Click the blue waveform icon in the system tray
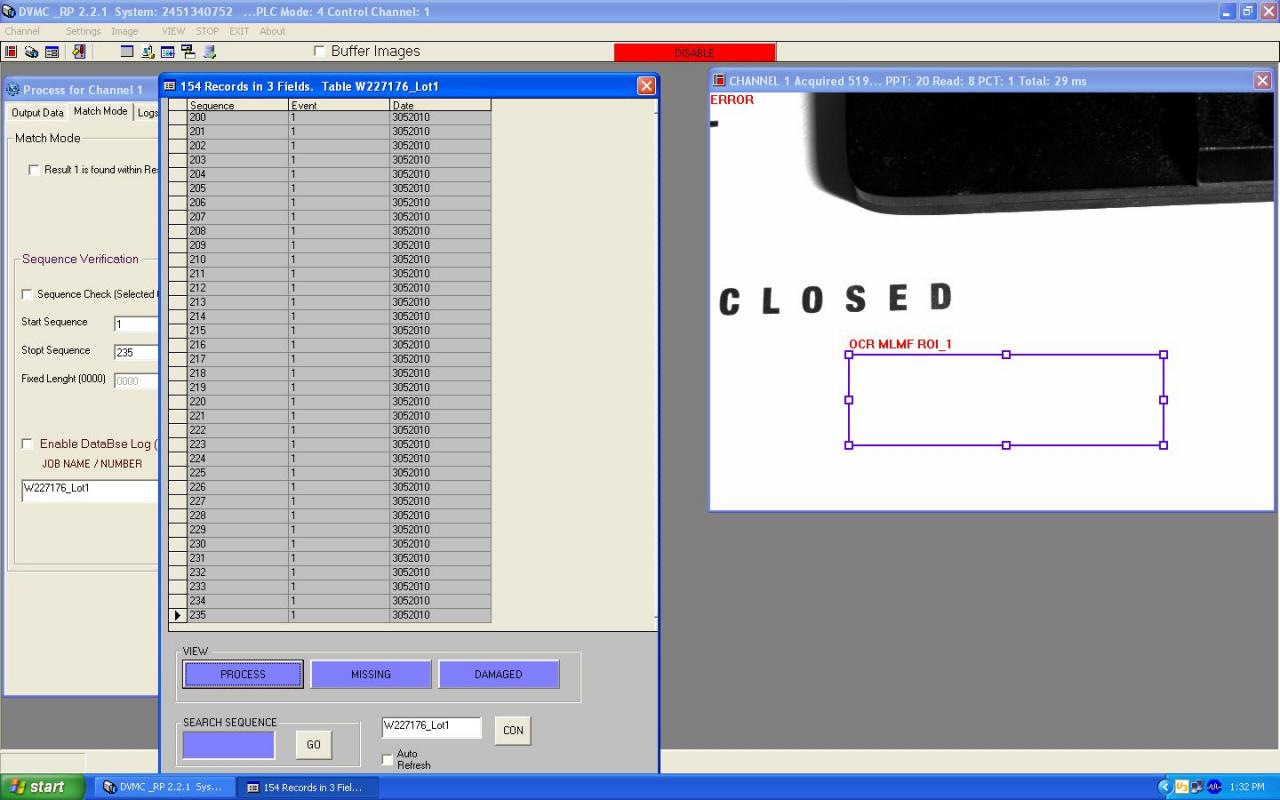Screen dimensions: 1280x800 pos(1214,787)
